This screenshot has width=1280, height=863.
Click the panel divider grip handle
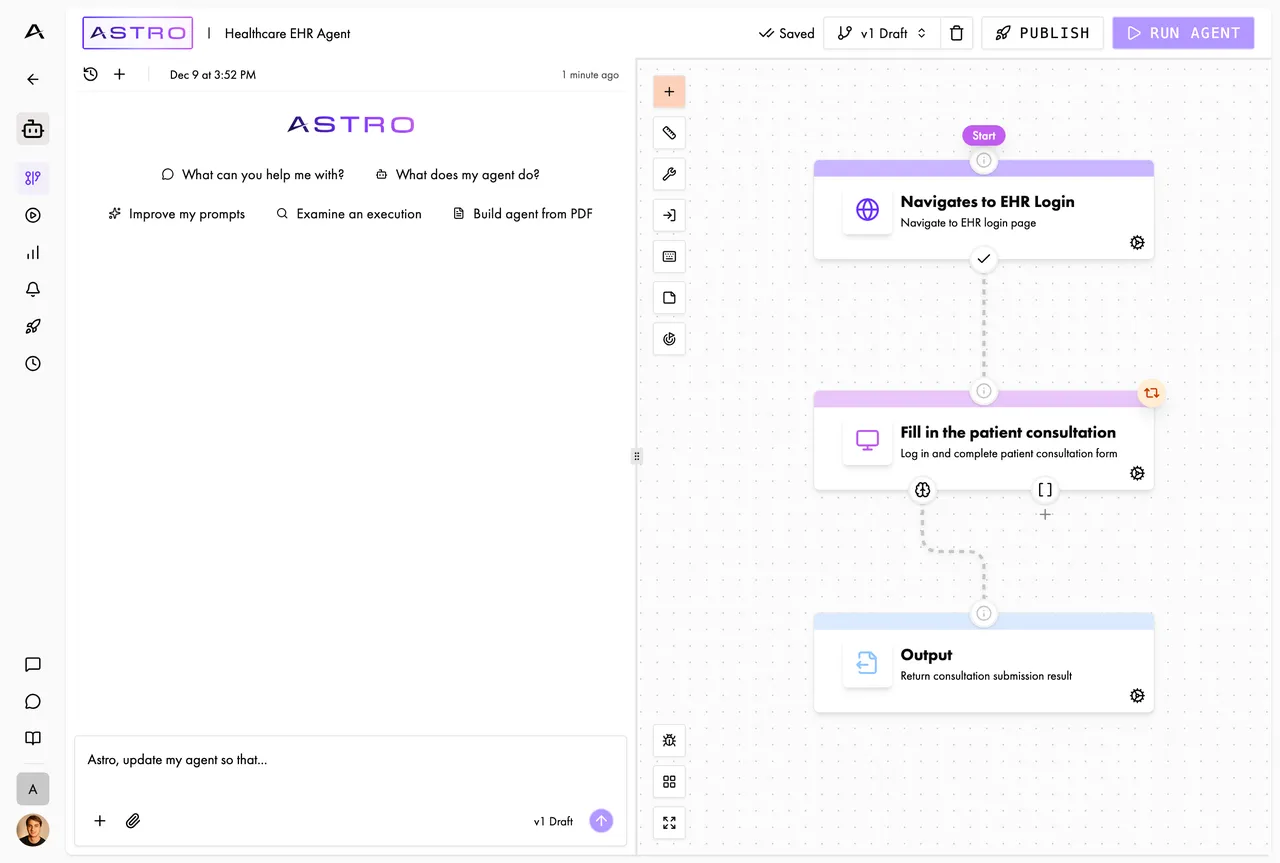pyautogui.click(x=636, y=456)
